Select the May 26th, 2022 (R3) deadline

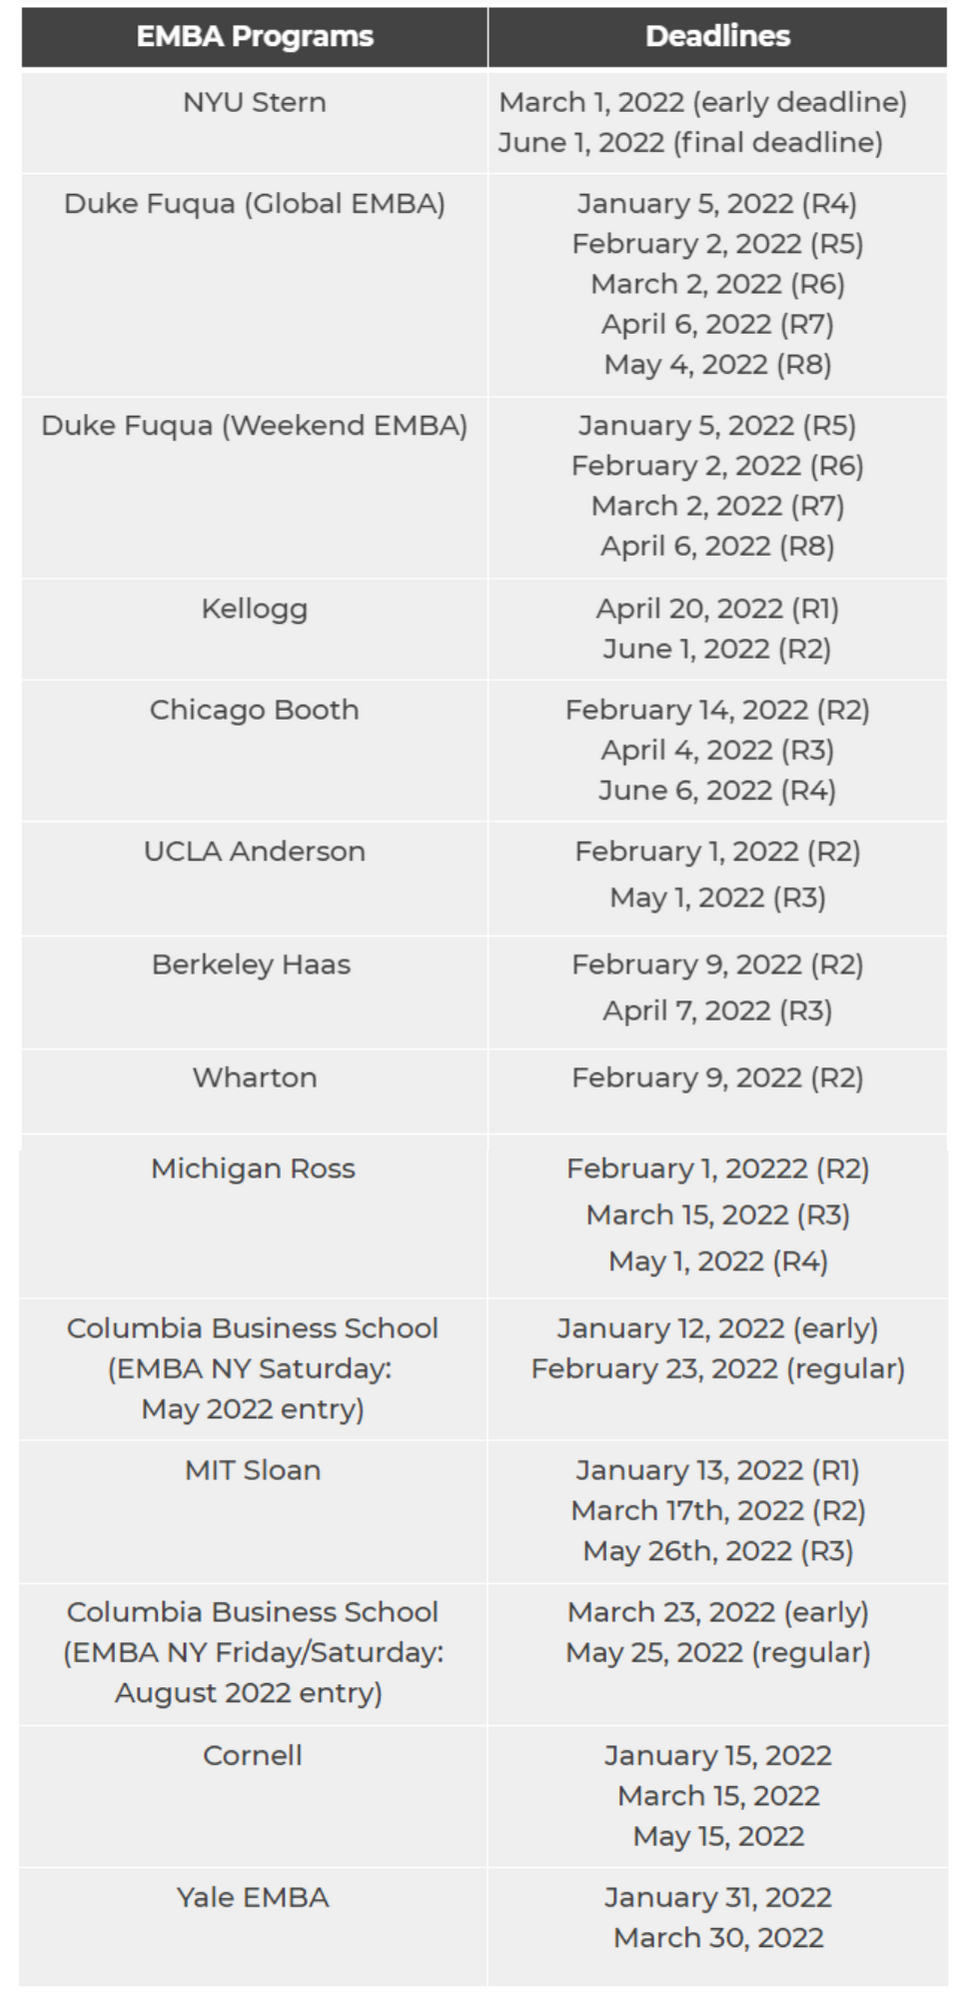pos(717,1552)
